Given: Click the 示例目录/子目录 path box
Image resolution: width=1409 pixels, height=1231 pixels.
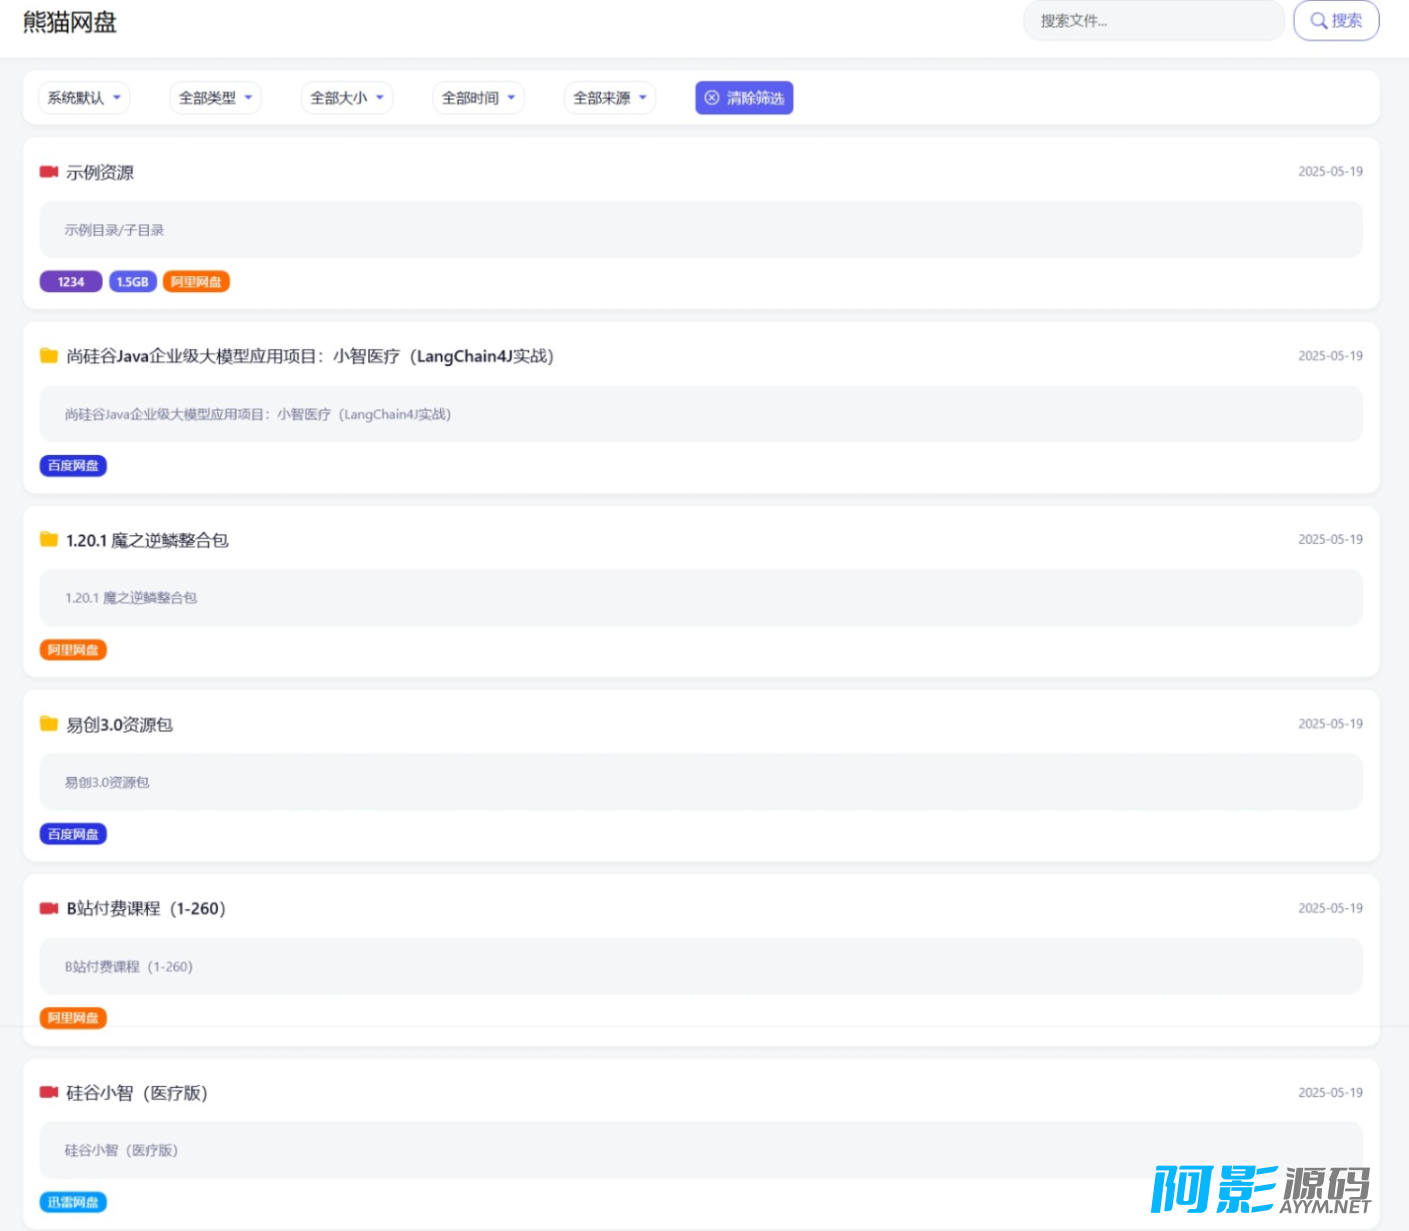Looking at the screenshot, I should [701, 230].
